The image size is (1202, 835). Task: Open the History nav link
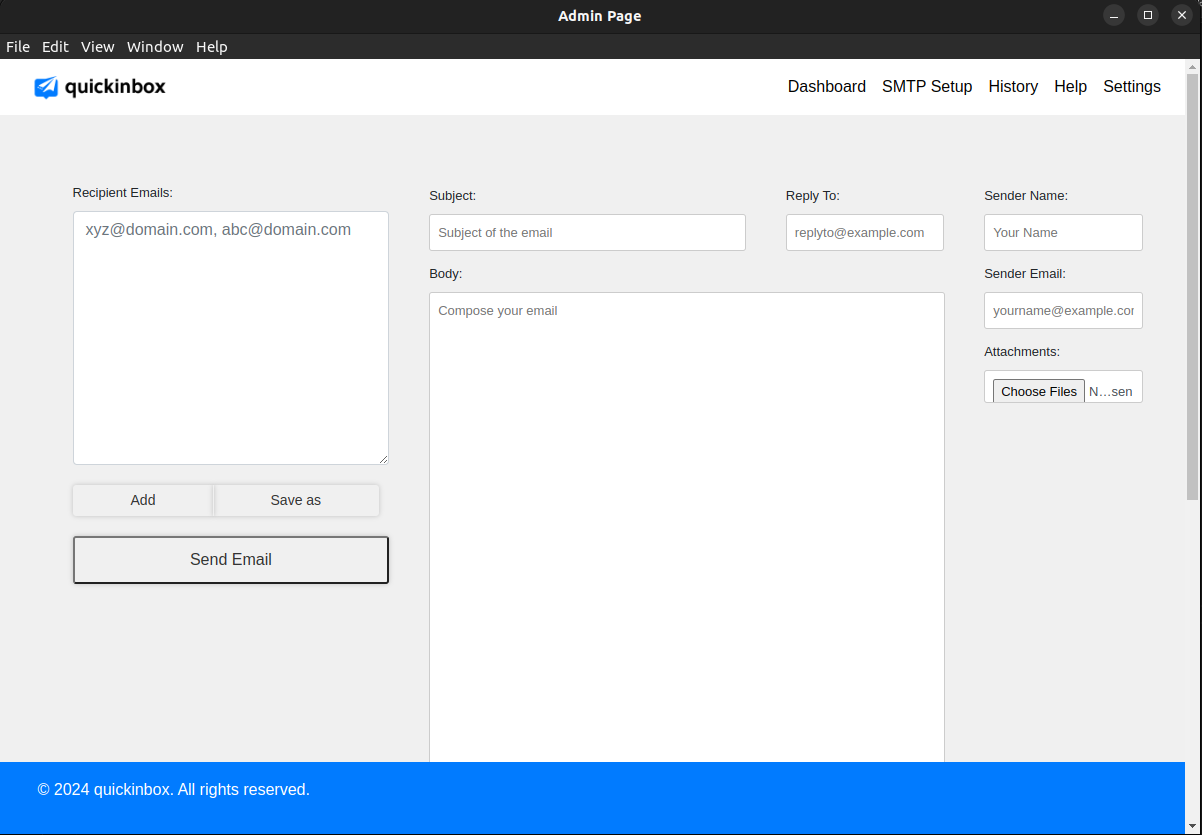tap(1012, 87)
